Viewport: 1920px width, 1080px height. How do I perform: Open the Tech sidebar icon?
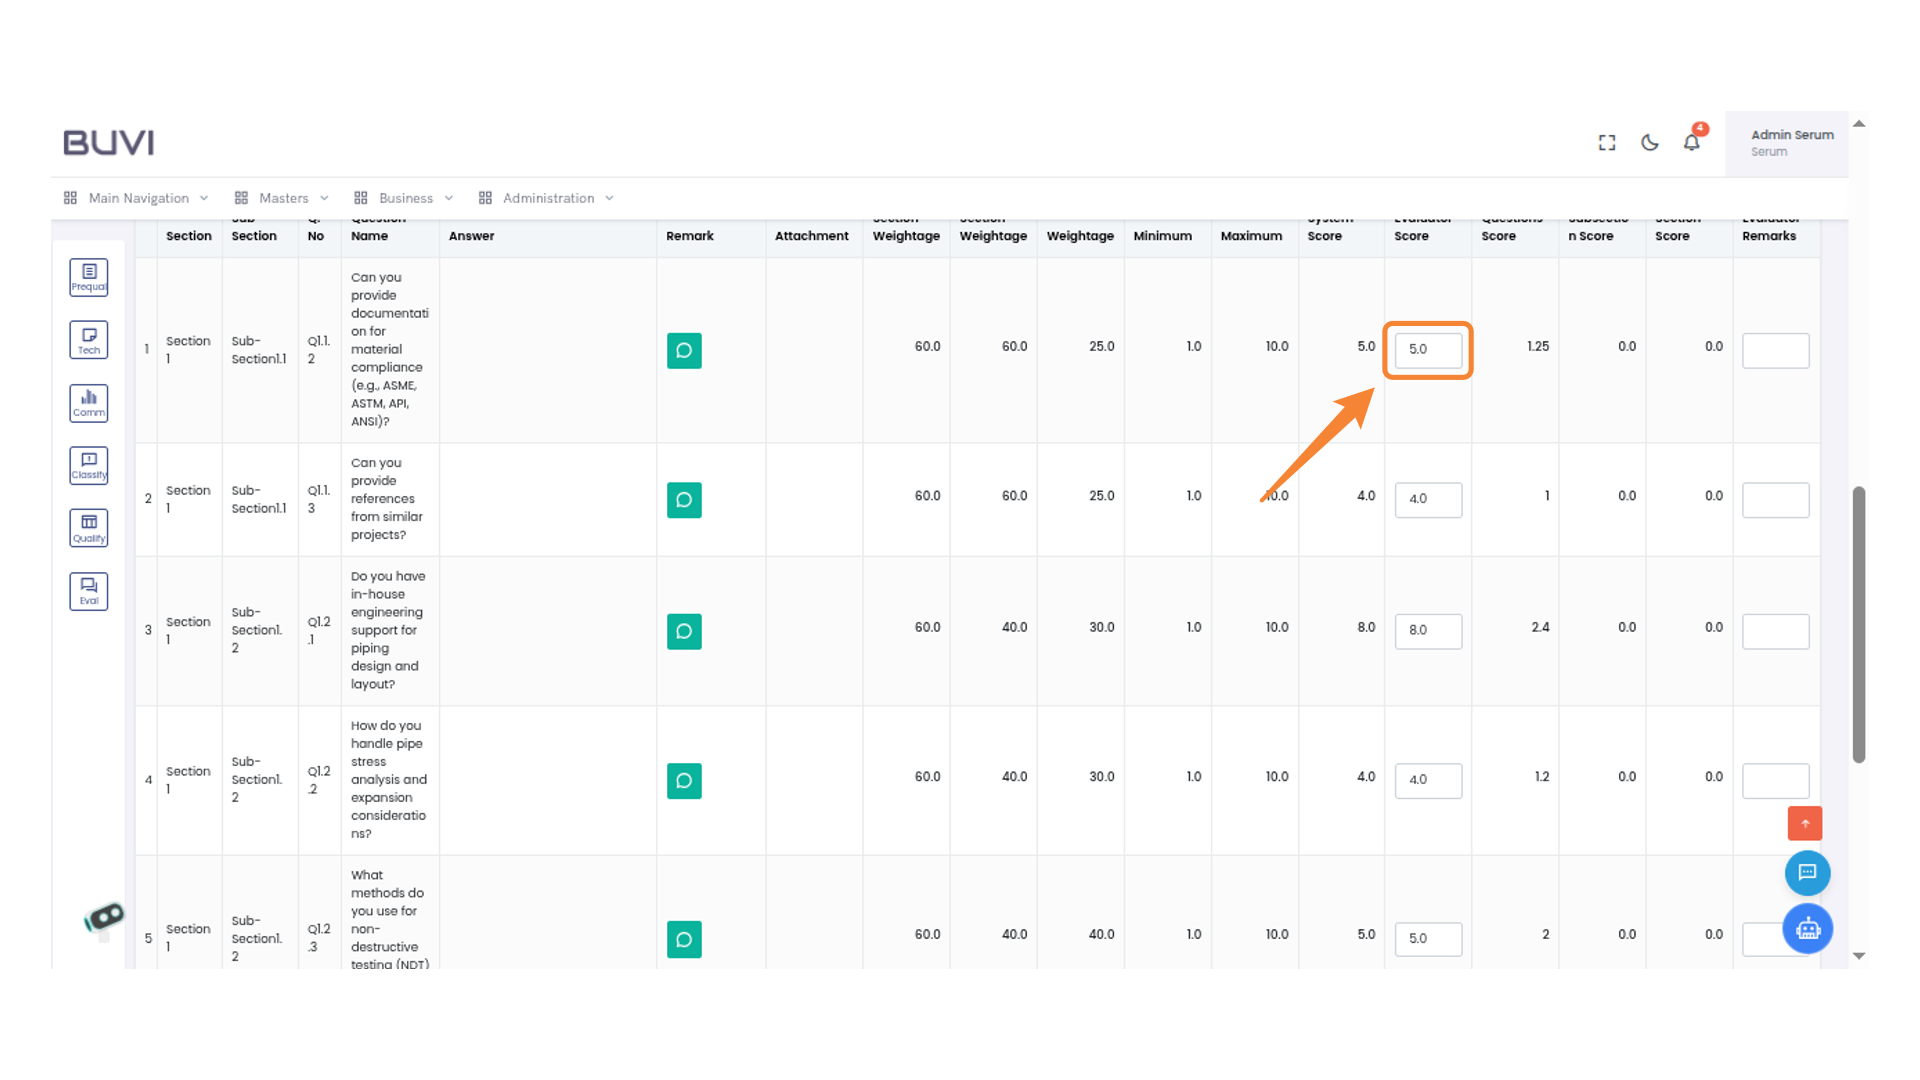point(89,340)
